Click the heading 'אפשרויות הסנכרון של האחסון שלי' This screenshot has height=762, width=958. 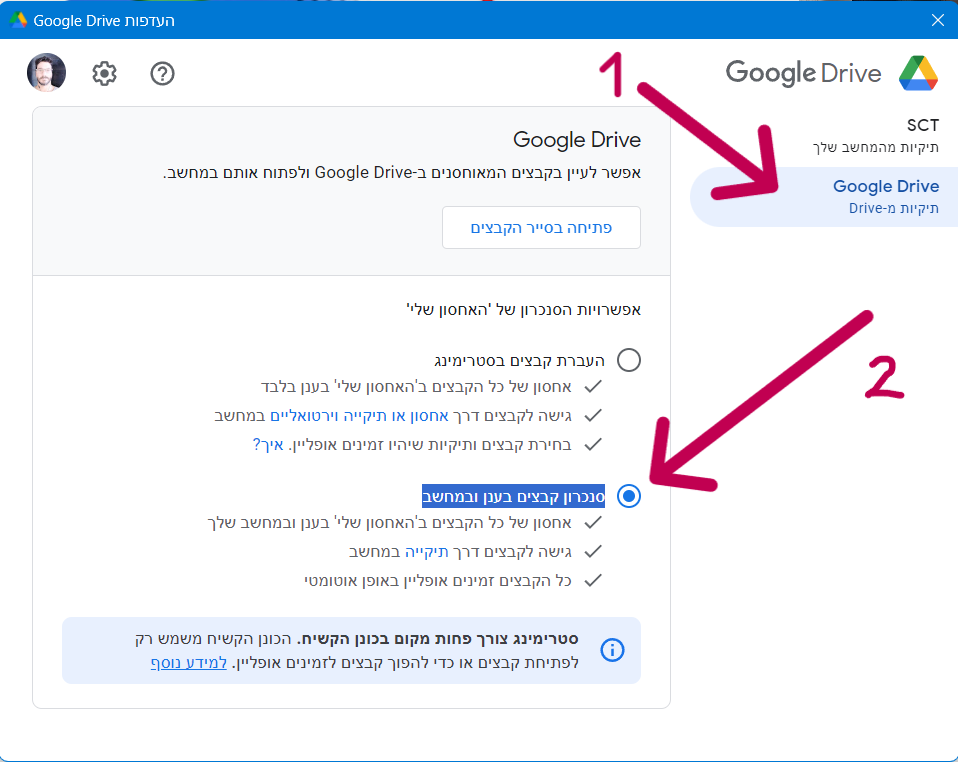click(524, 309)
